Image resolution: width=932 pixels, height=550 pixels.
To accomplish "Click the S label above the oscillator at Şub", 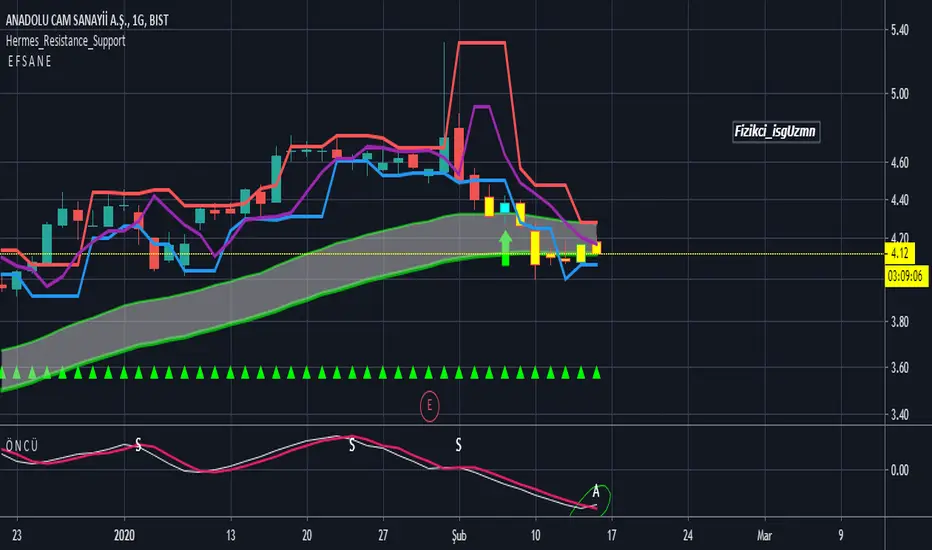I will tap(458, 445).
